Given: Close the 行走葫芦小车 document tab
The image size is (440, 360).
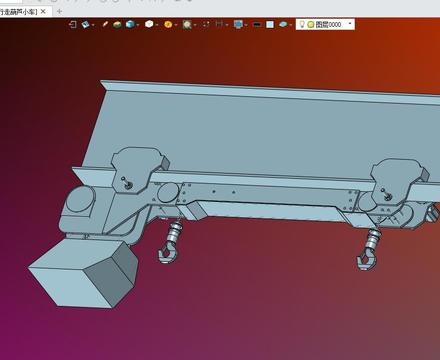Looking at the screenshot, I should point(43,12).
